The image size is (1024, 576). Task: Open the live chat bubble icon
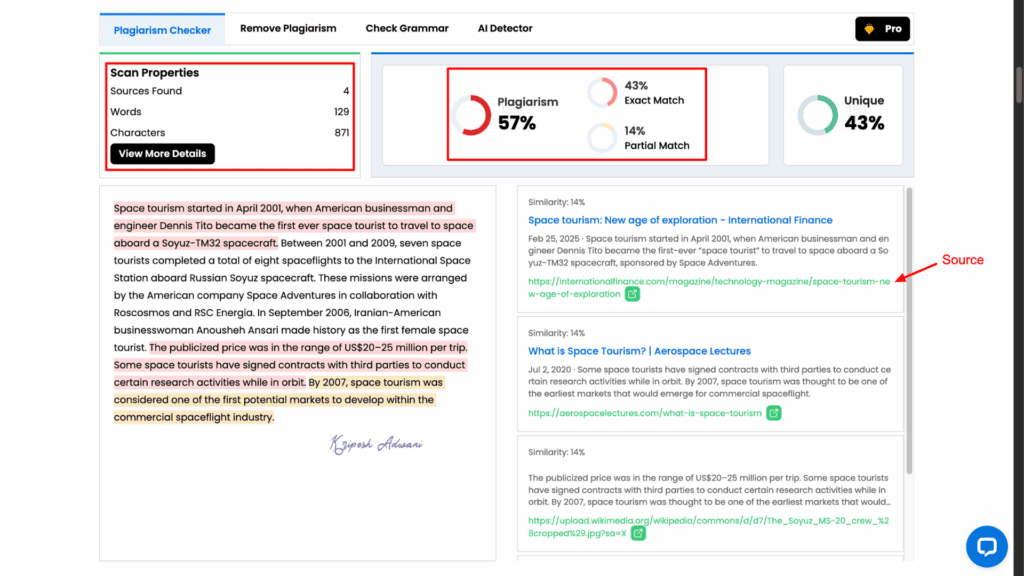(987, 547)
